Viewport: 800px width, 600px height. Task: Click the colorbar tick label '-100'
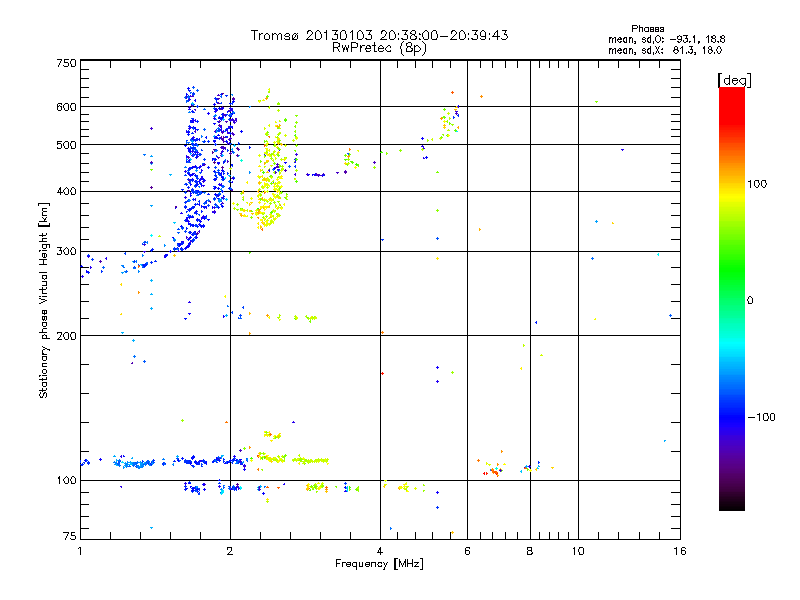tap(761, 417)
